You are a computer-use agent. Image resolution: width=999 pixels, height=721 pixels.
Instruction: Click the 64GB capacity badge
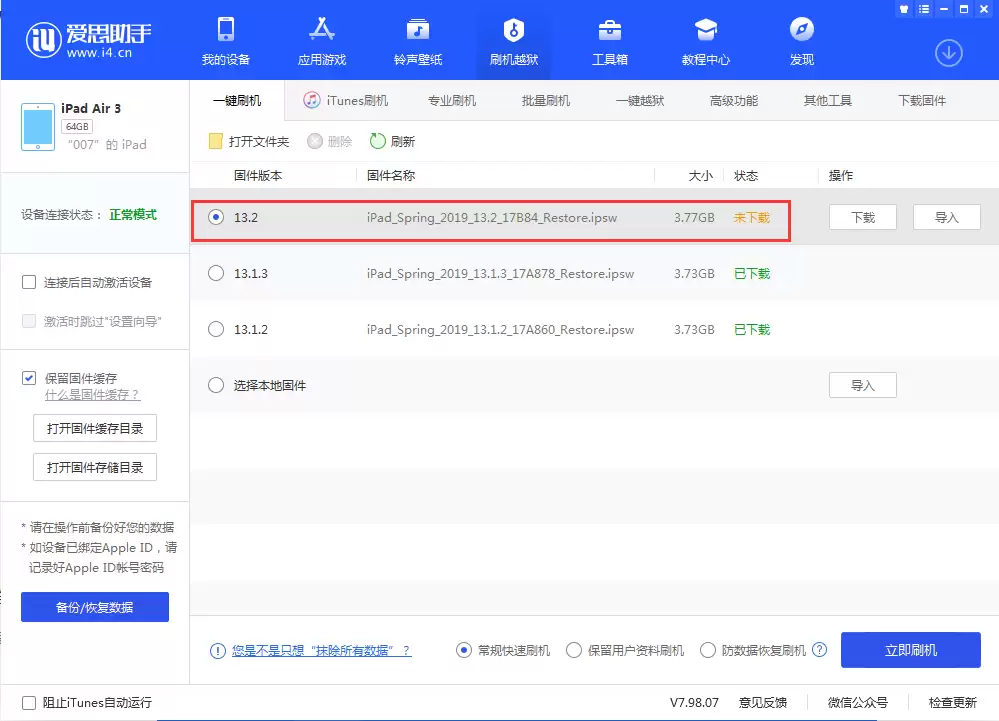(77, 127)
